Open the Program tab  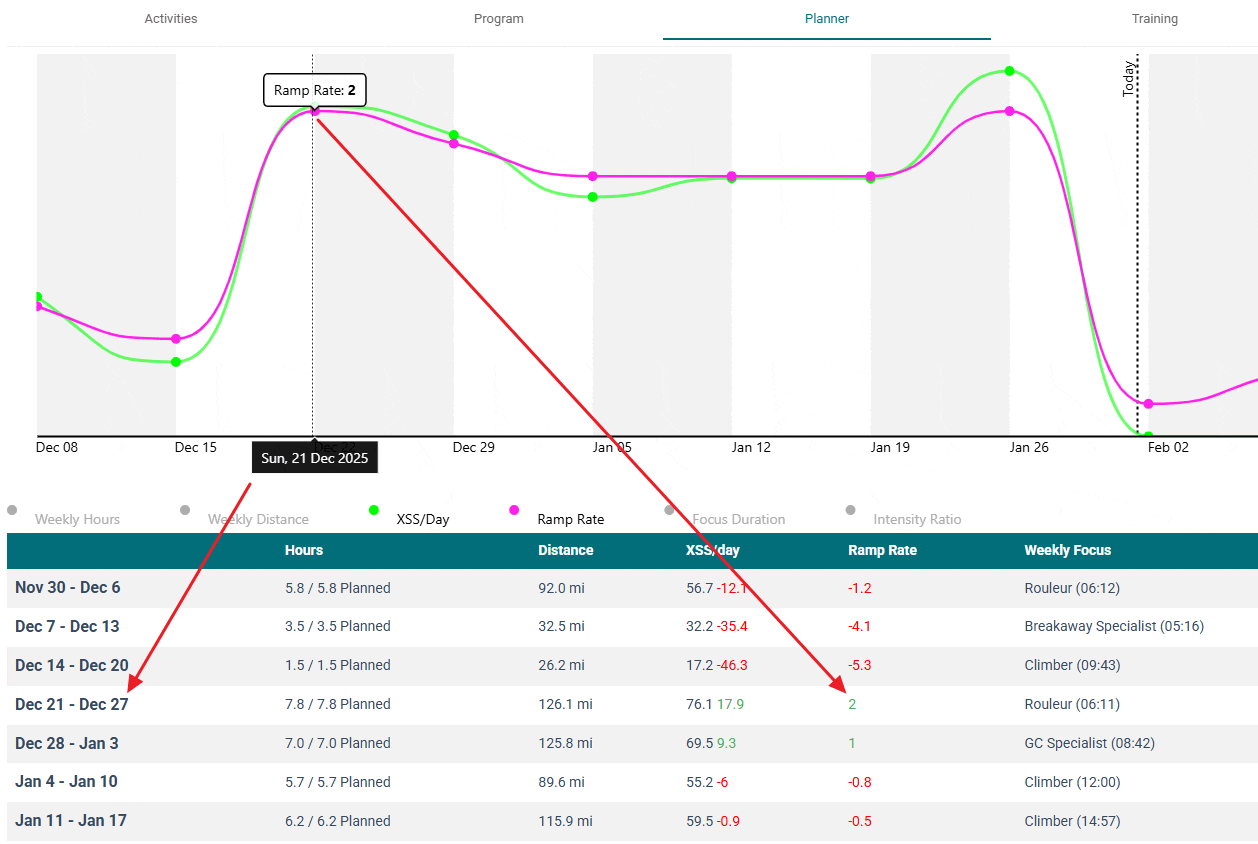pyautogui.click(x=498, y=19)
